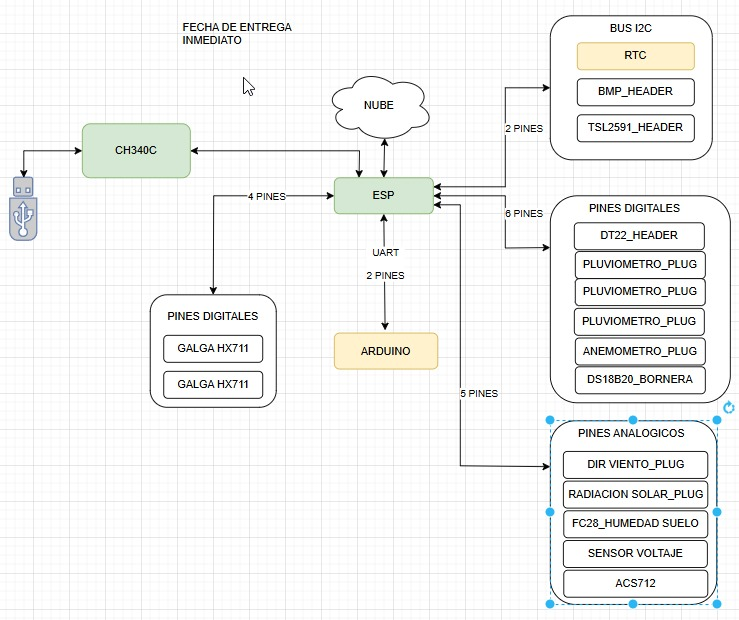Image resolution: width=739 pixels, height=620 pixels.
Task: Click the top-left resize handle of PINES ANALOGICOS
Action: coord(550,420)
